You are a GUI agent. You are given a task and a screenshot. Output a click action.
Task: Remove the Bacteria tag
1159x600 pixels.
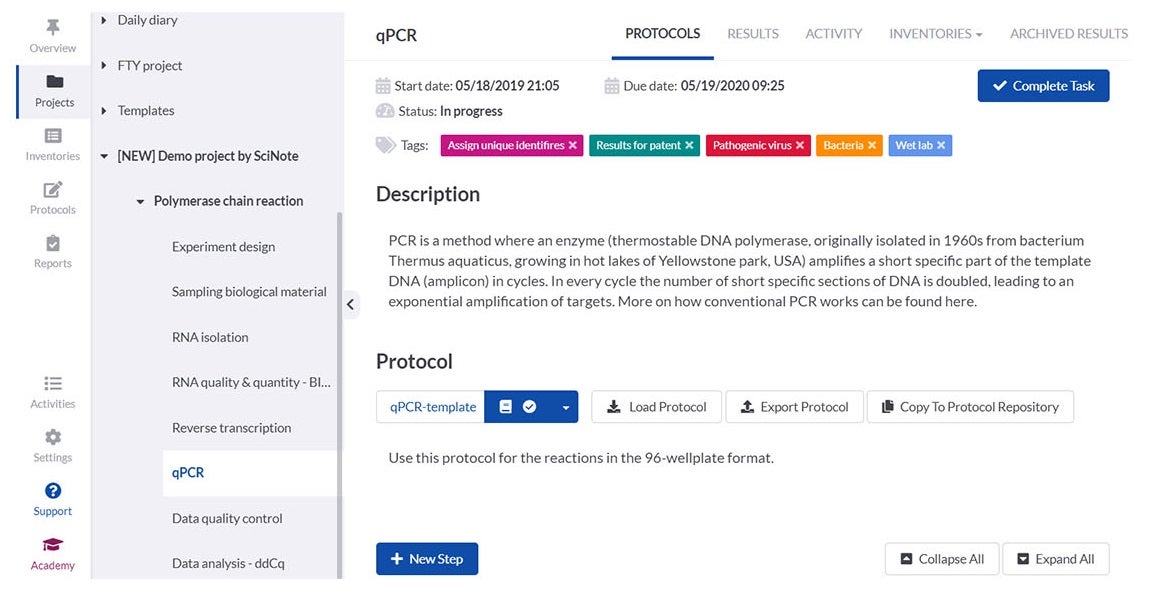[872, 146]
